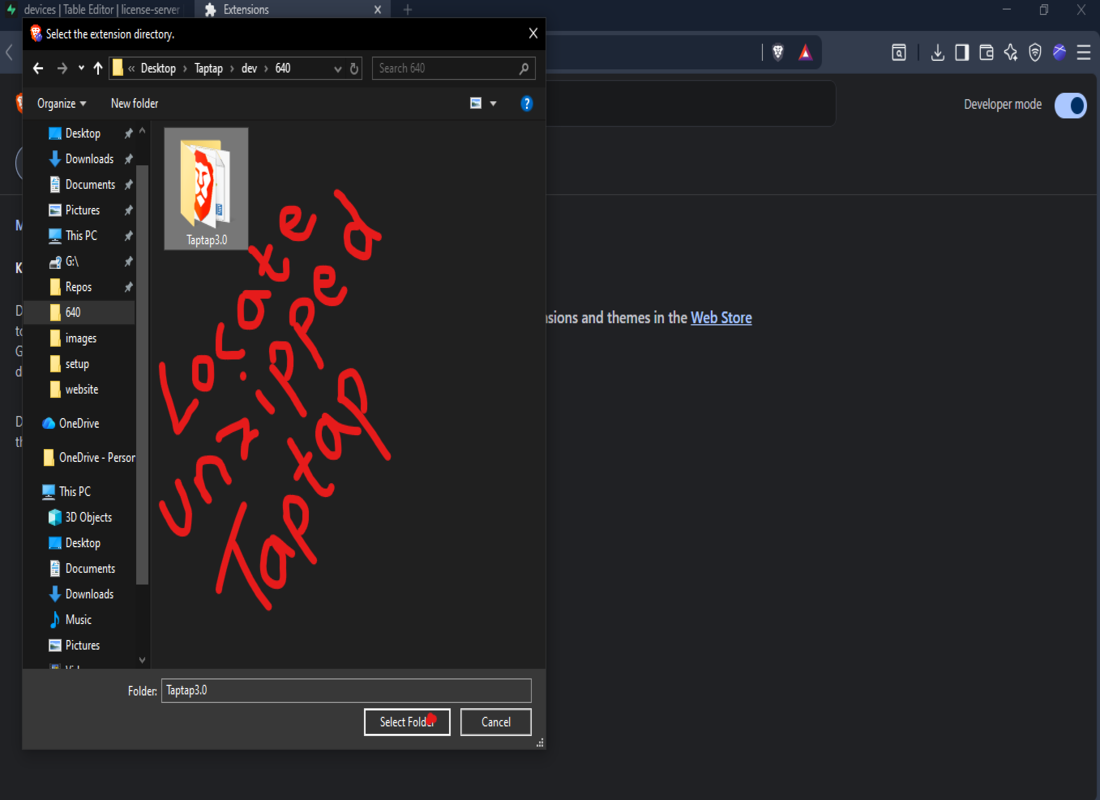Close the Select extension directory dialog
This screenshot has width=1100, height=800.
(x=533, y=33)
